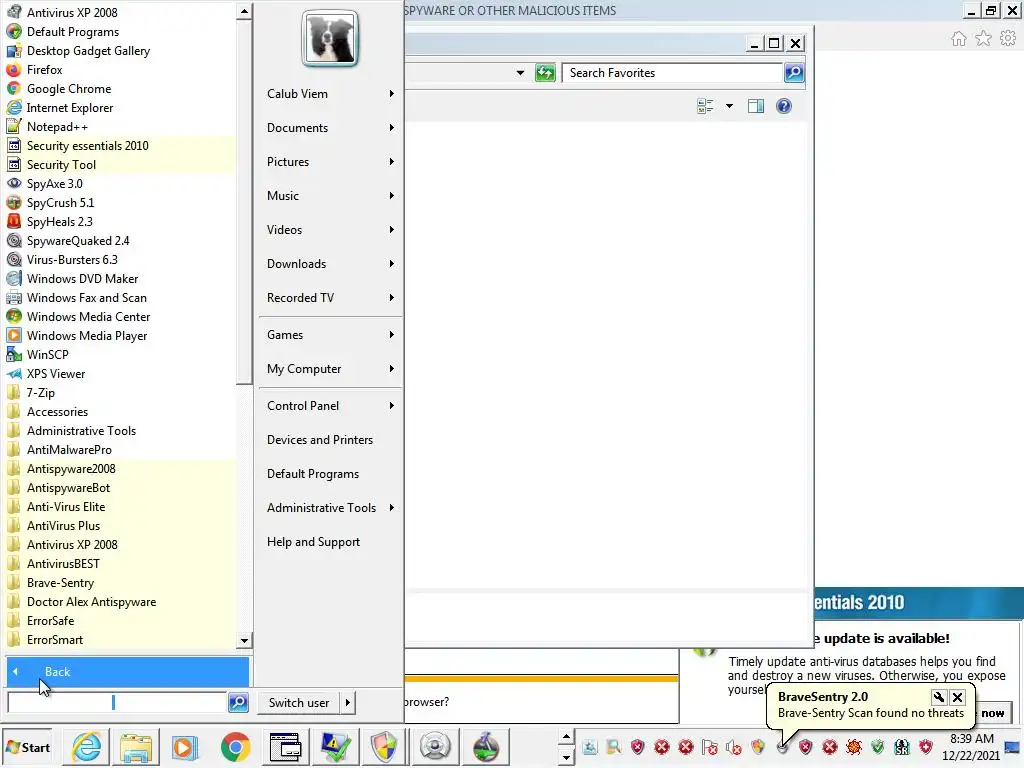Expand the Doctor Alex Antispyware folder
The image size is (1024, 768).
coord(91,601)
